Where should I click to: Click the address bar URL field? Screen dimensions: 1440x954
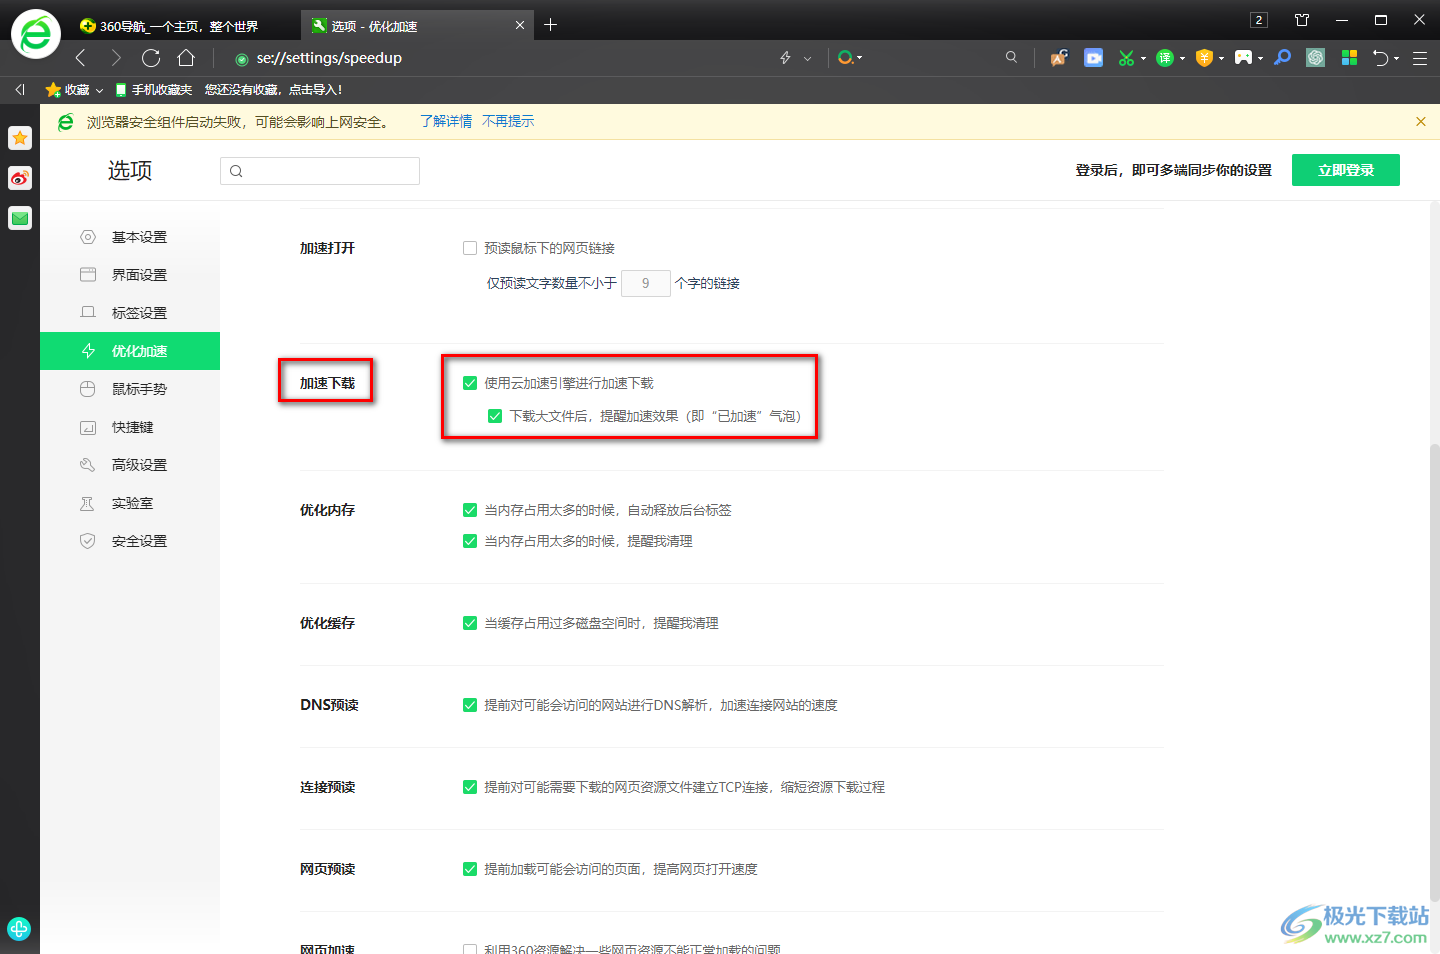tap(500, 58)
